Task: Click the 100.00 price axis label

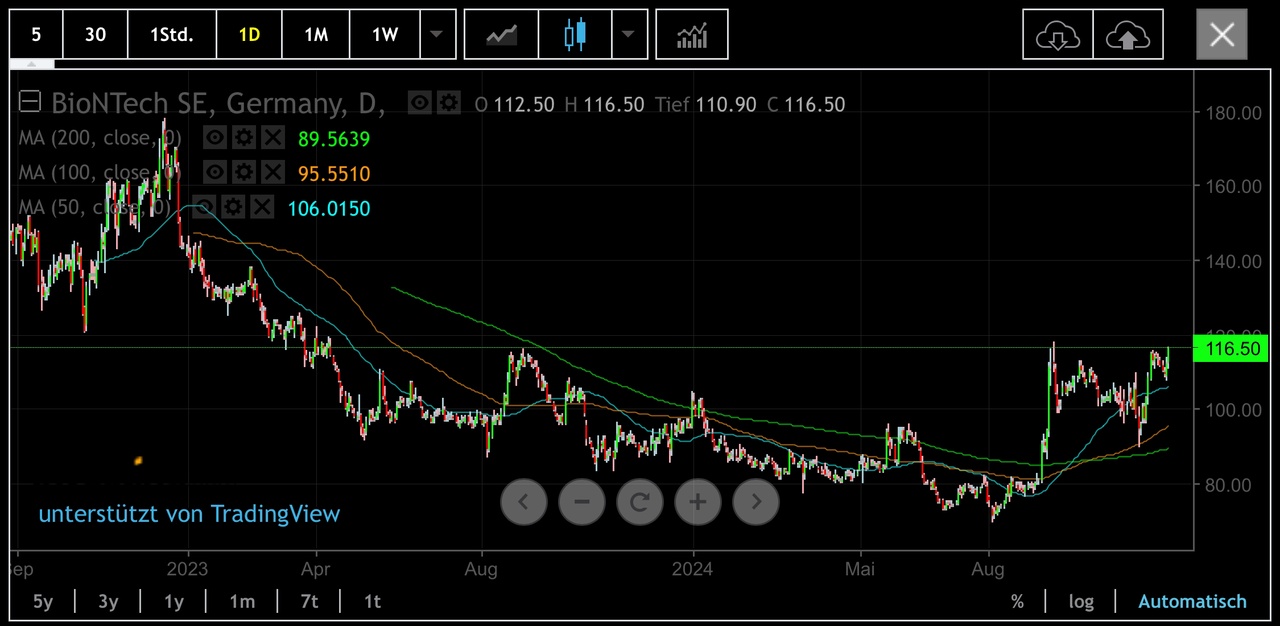Action: pos(1234,410)
